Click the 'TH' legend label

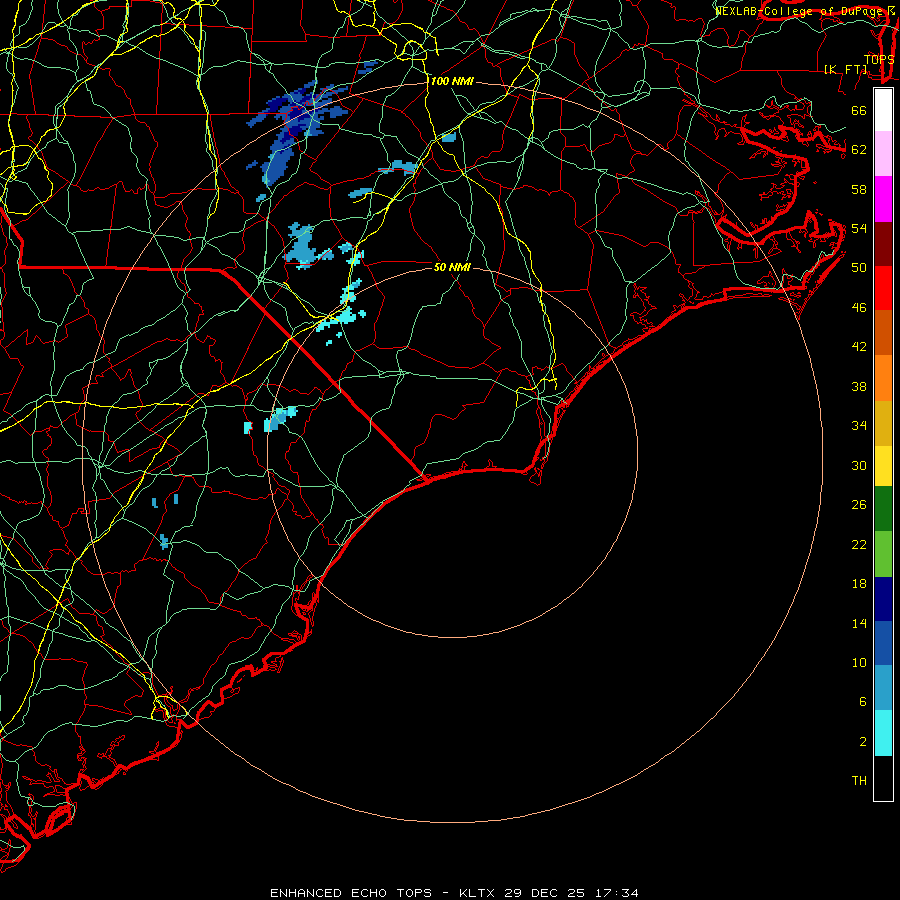pos(859,781)
